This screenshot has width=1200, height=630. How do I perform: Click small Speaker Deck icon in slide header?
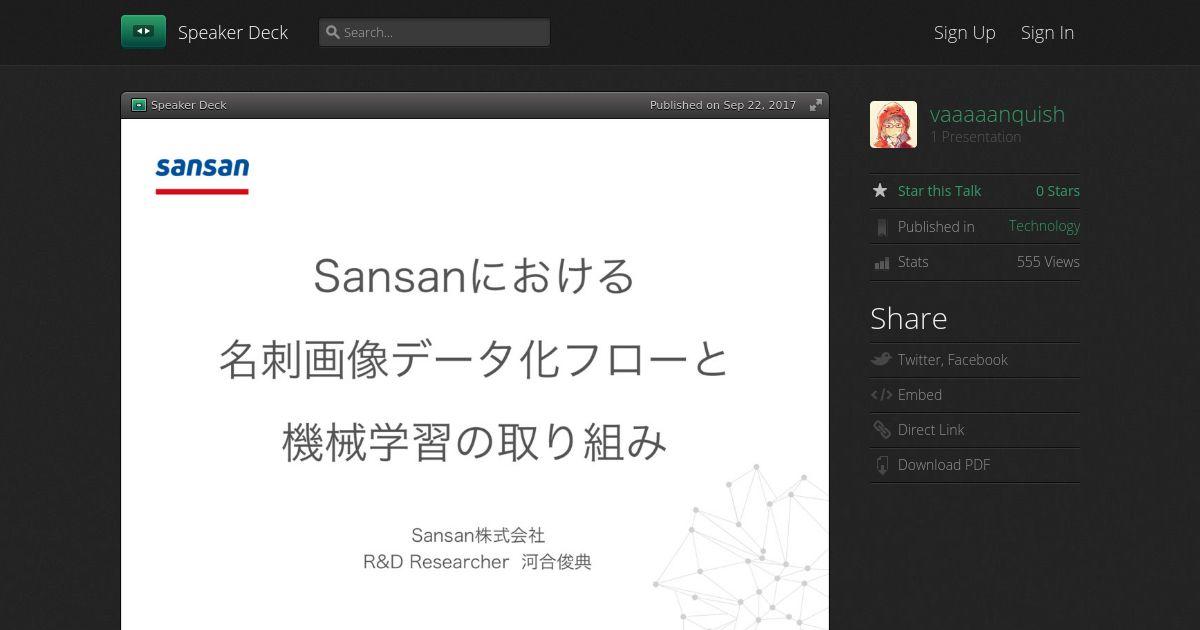139,105
